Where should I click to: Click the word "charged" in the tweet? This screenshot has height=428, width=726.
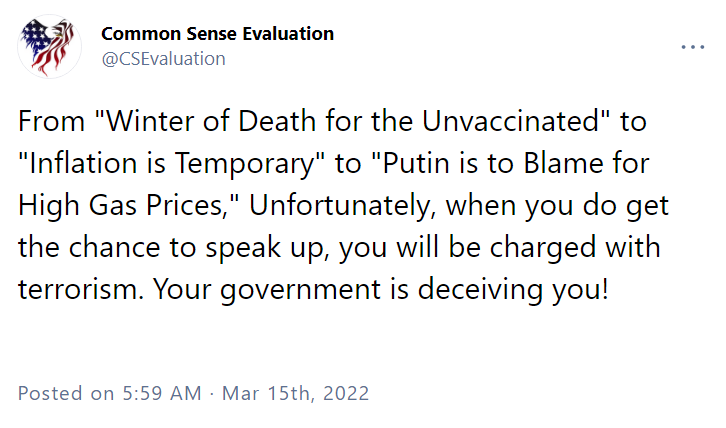543,248
